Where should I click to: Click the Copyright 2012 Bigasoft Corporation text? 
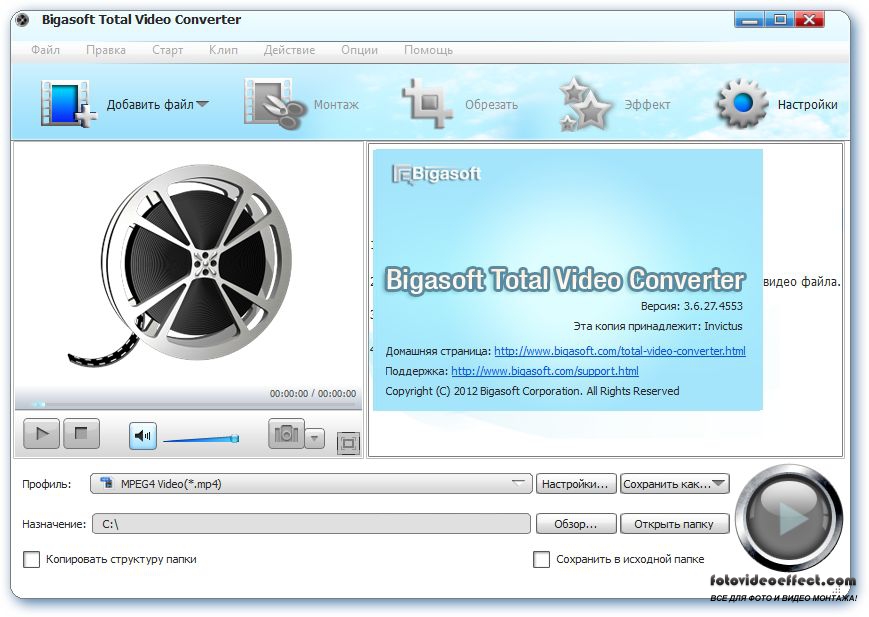[x=532, y=391]
